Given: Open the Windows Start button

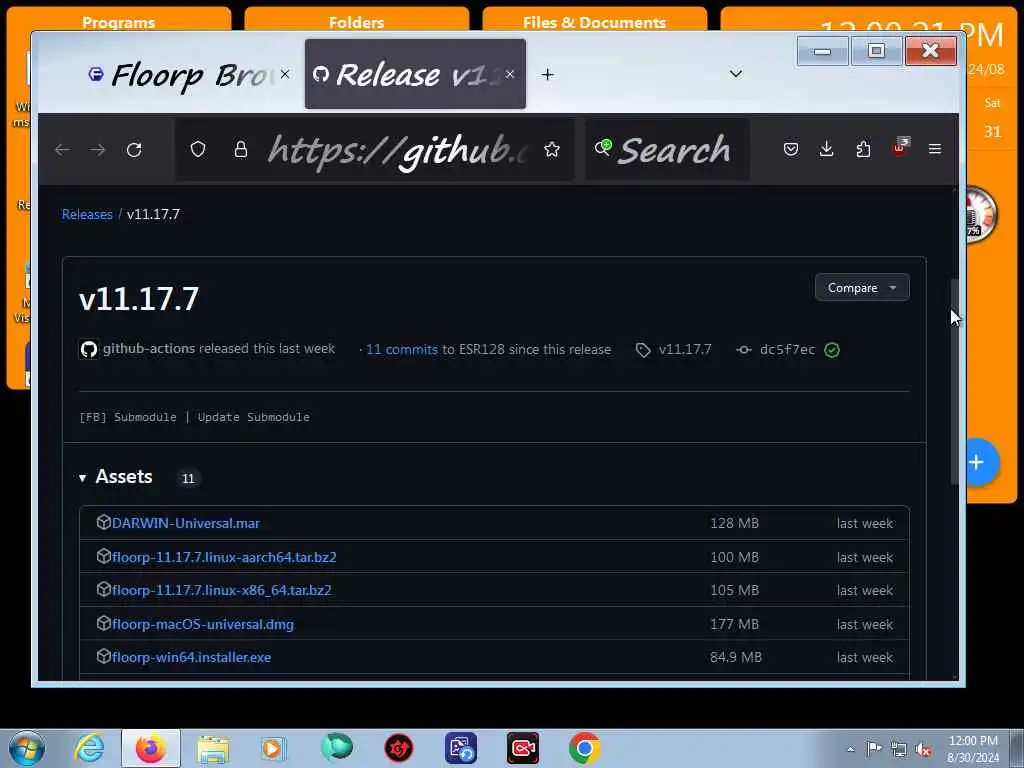Looking at the screenshot, I should (27, 748).
